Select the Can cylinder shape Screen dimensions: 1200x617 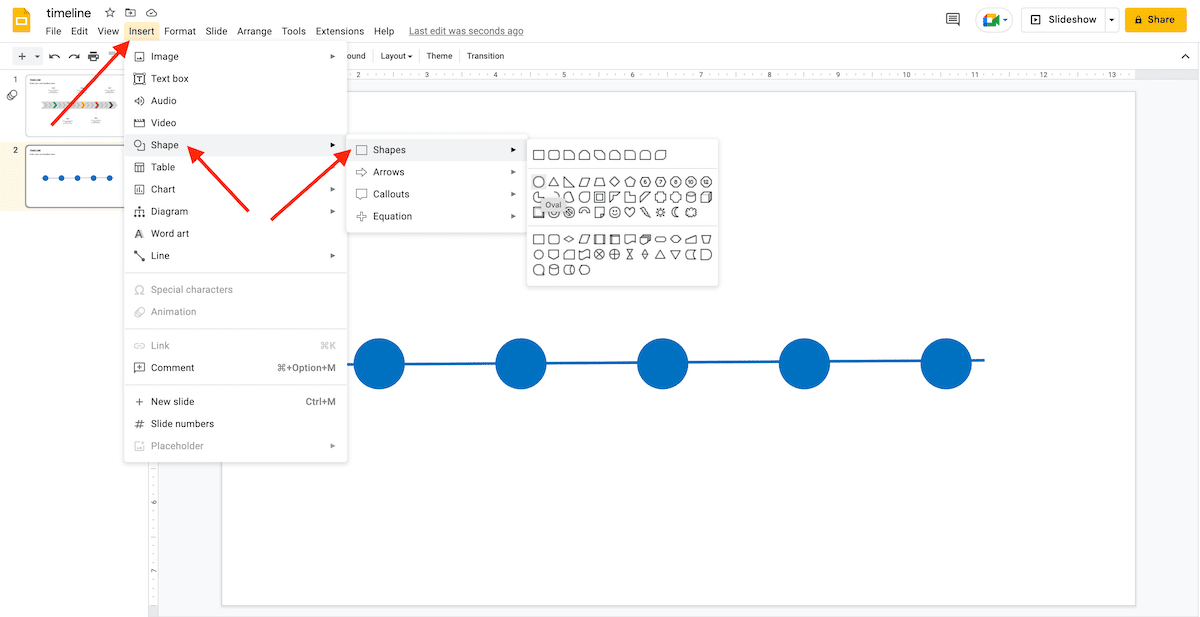pos(691,197)
